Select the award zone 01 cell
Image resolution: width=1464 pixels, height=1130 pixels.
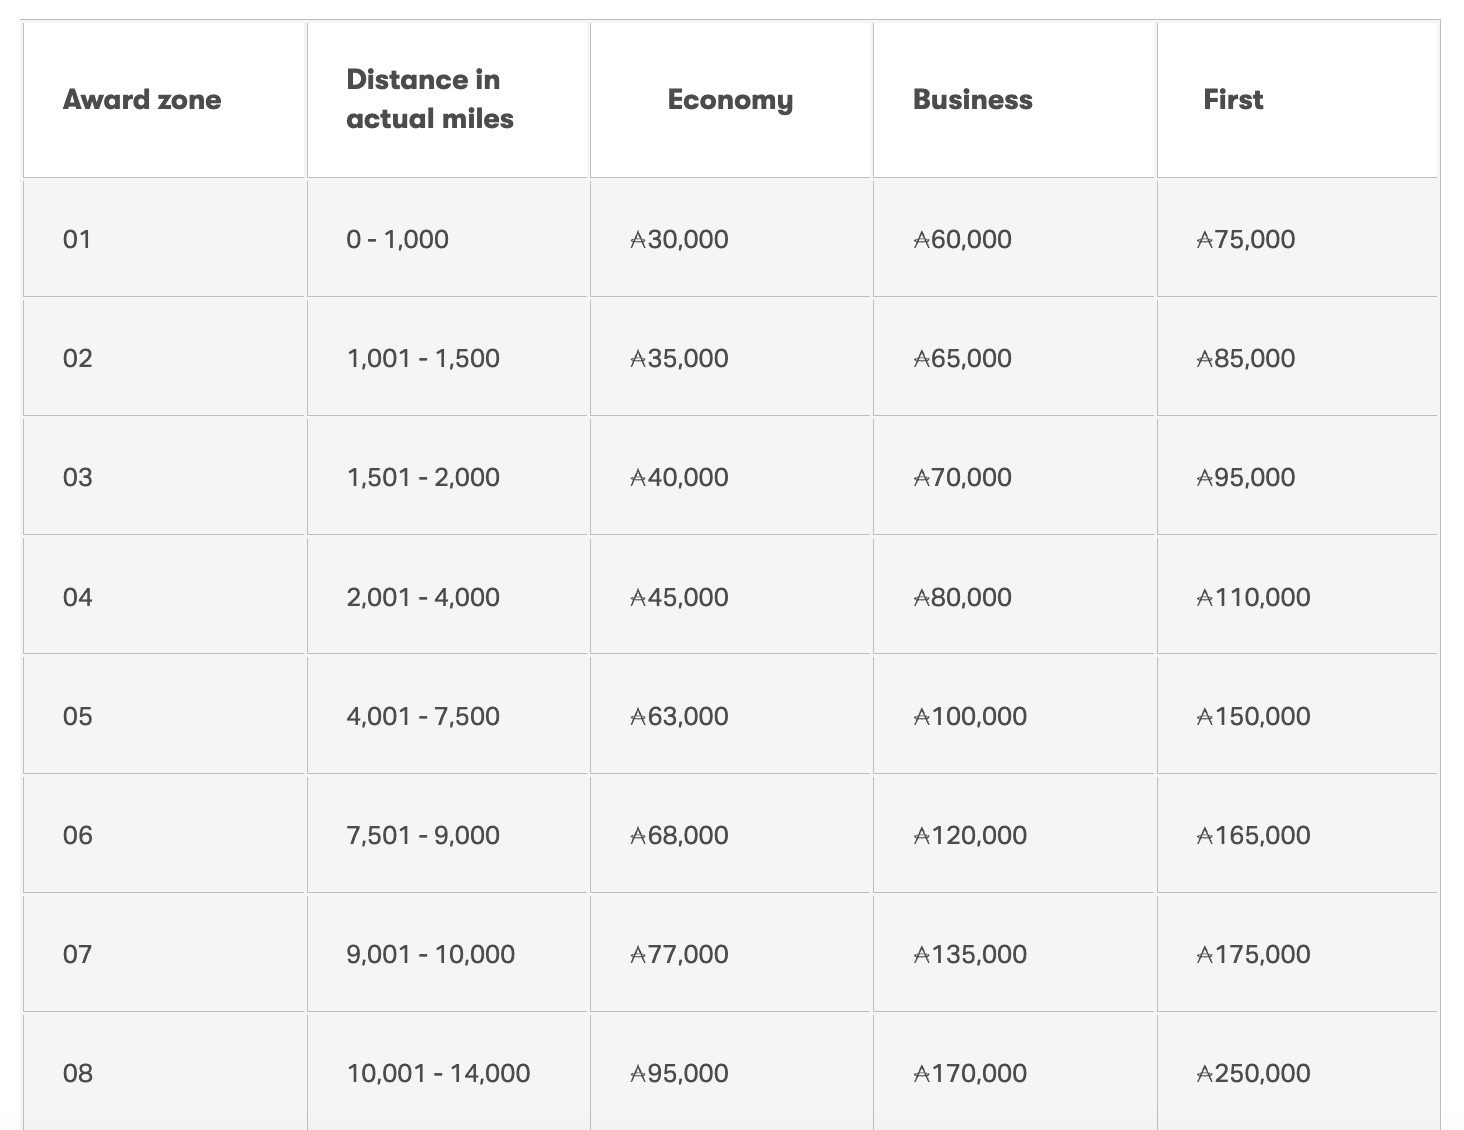[77, 239]
